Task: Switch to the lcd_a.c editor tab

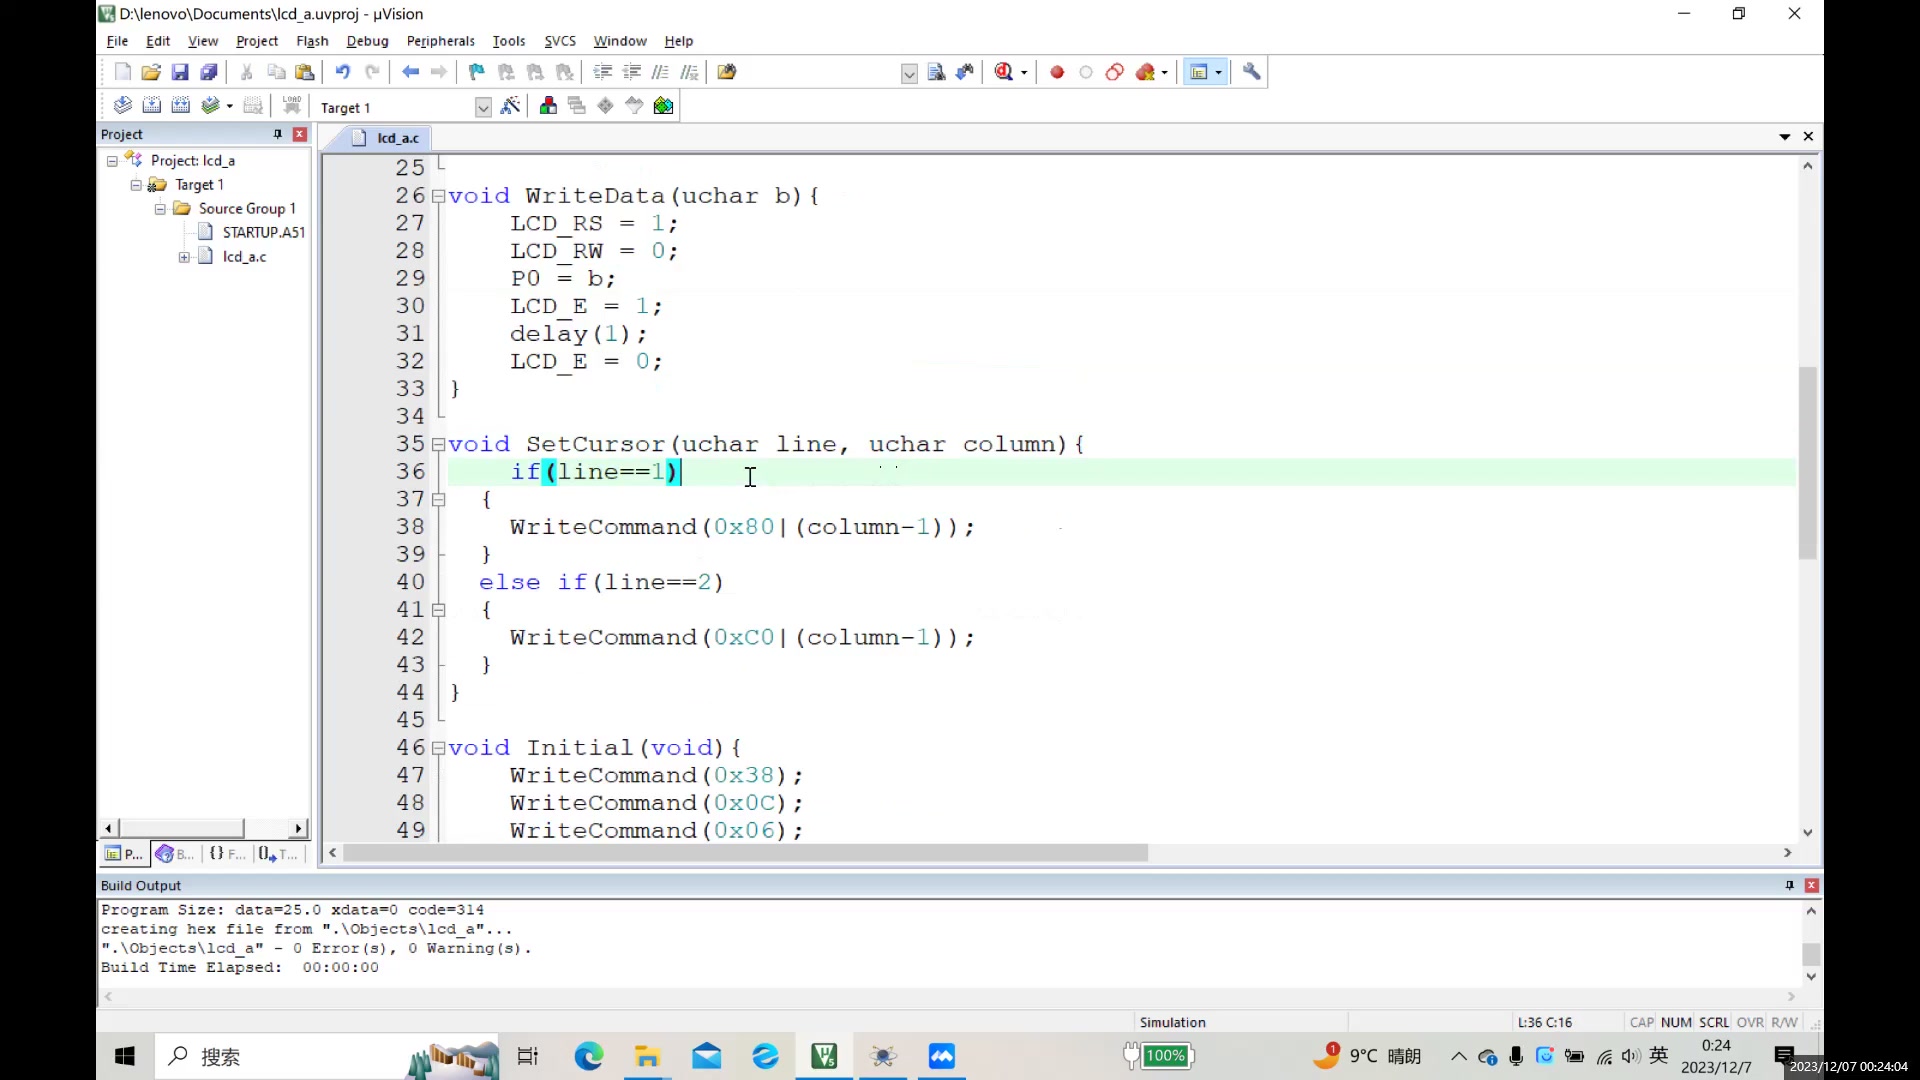Action: click(388, 138)
